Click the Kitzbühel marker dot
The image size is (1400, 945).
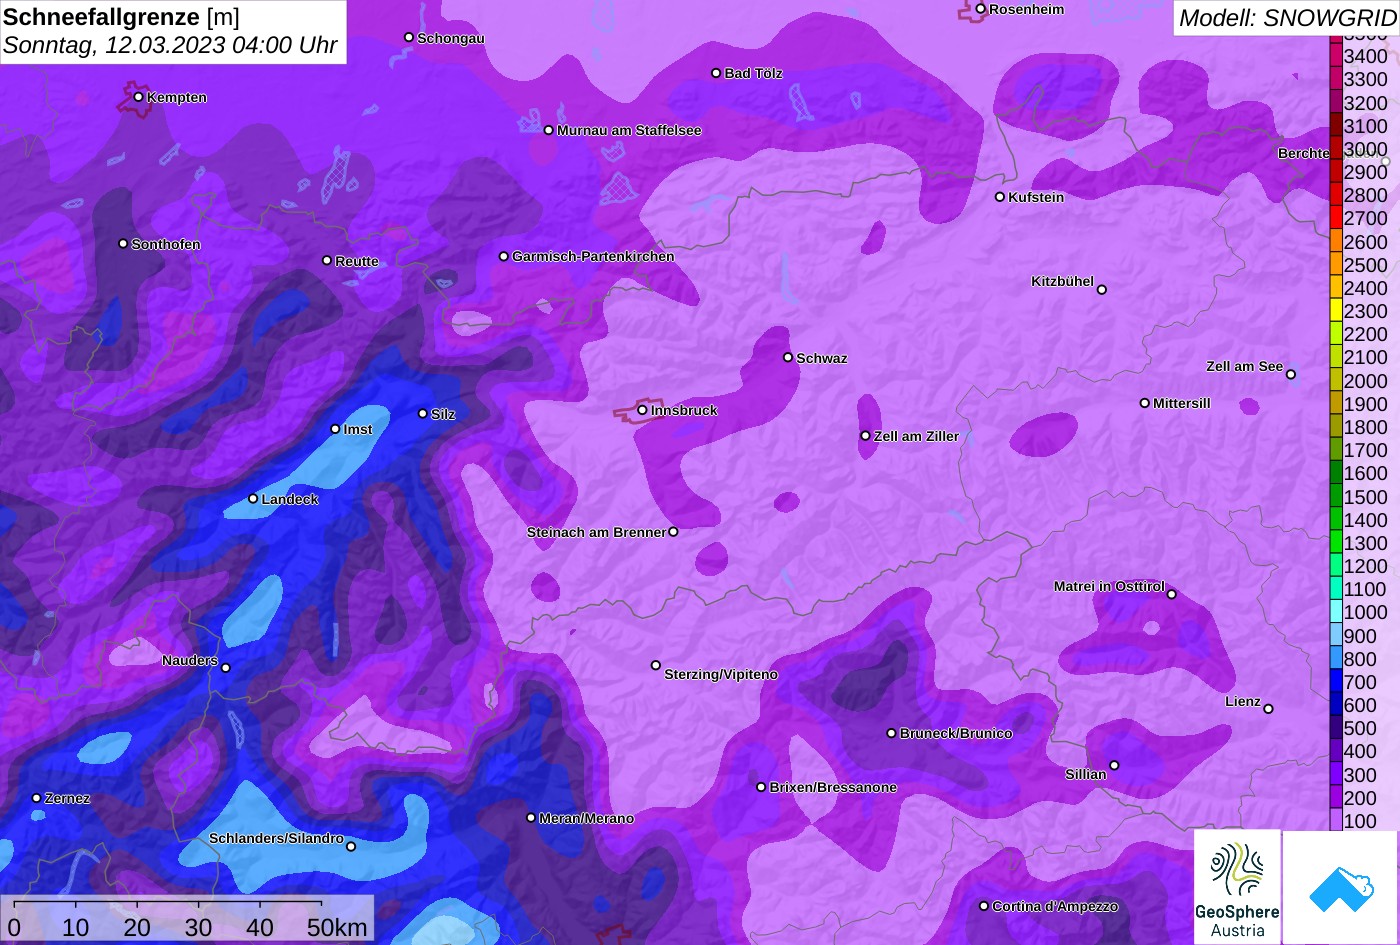click(1101, 290)
